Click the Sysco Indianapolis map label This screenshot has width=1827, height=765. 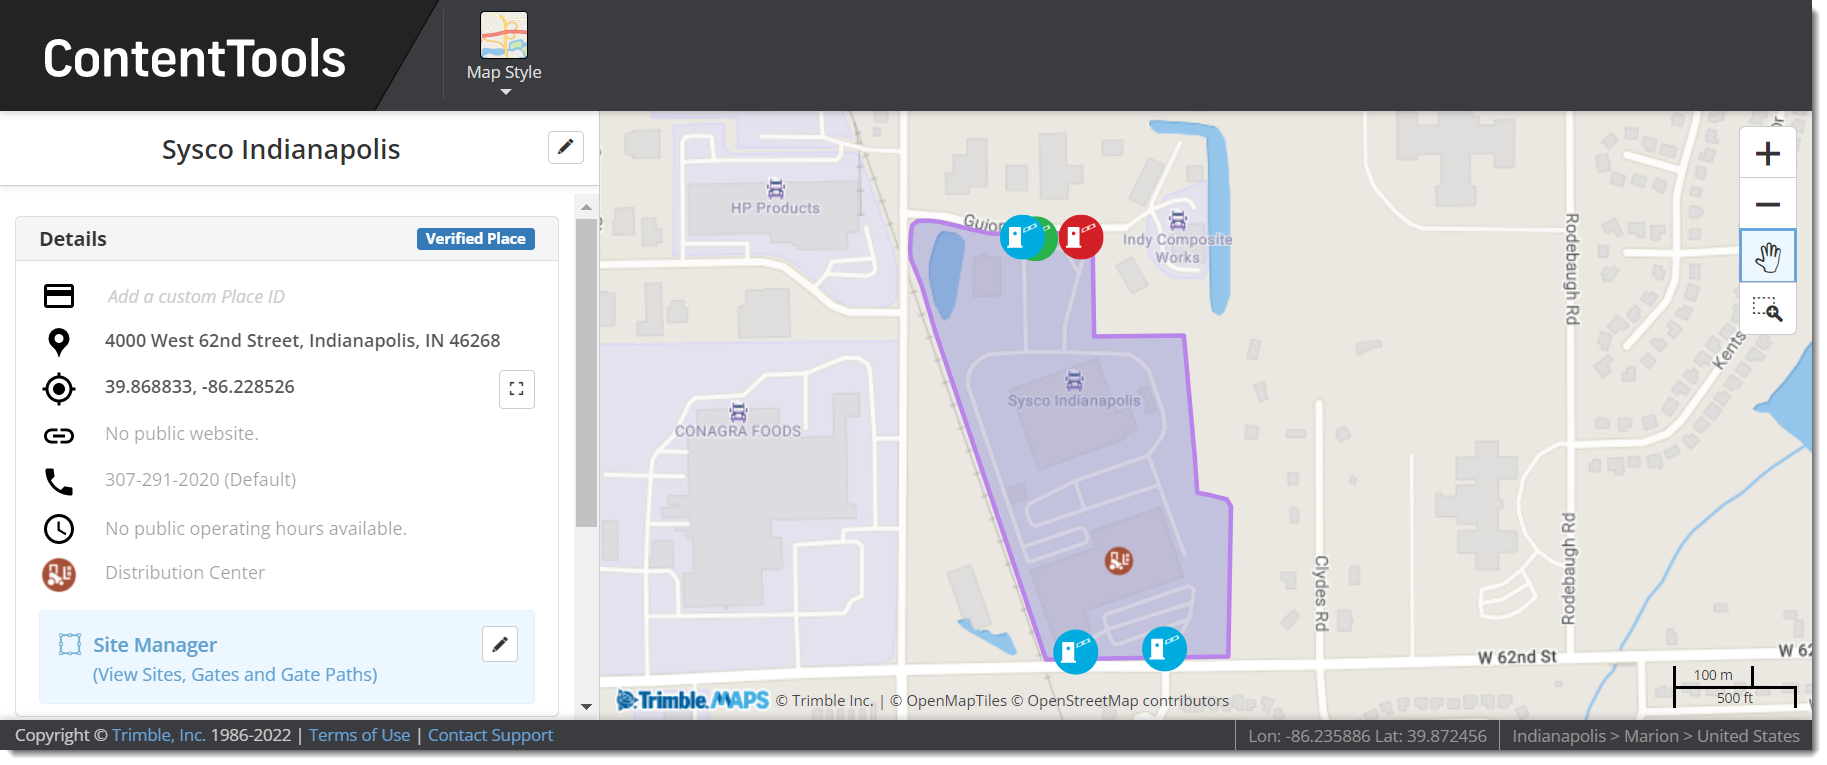tap(1074, 400)
